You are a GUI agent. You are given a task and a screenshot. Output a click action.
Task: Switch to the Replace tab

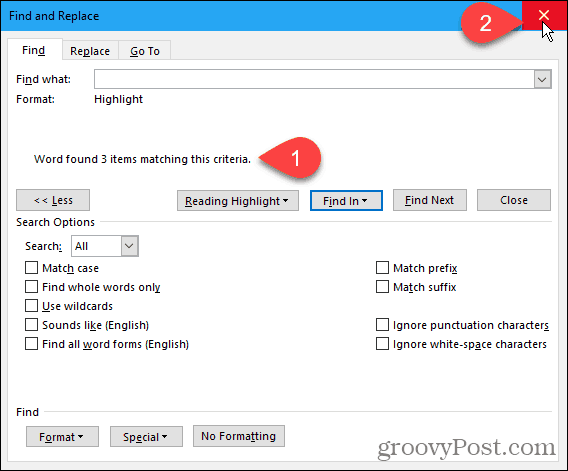pos(90,51)
